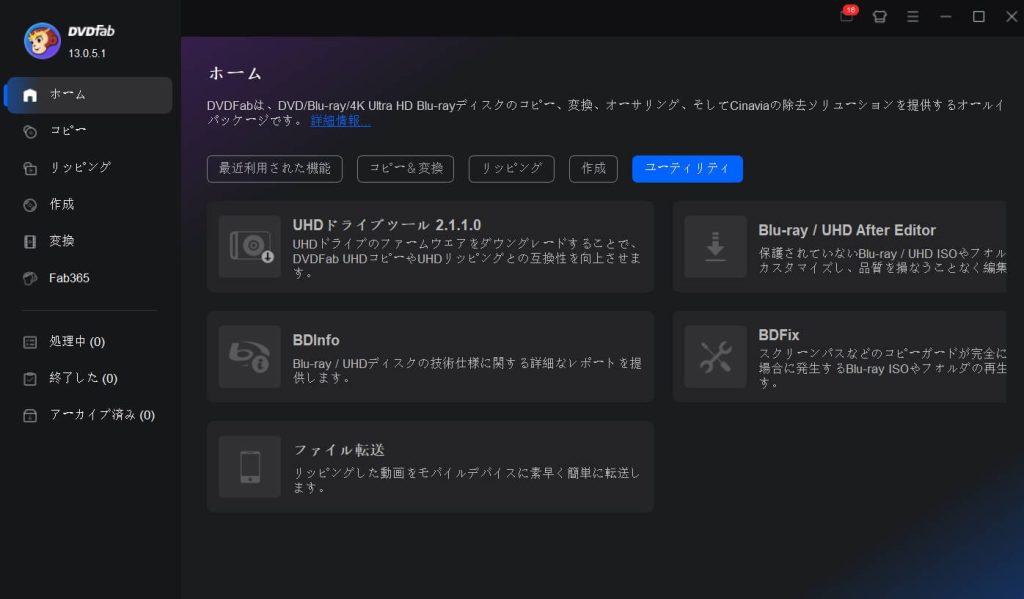Click the store icon in the title bar

click(879, 17)
